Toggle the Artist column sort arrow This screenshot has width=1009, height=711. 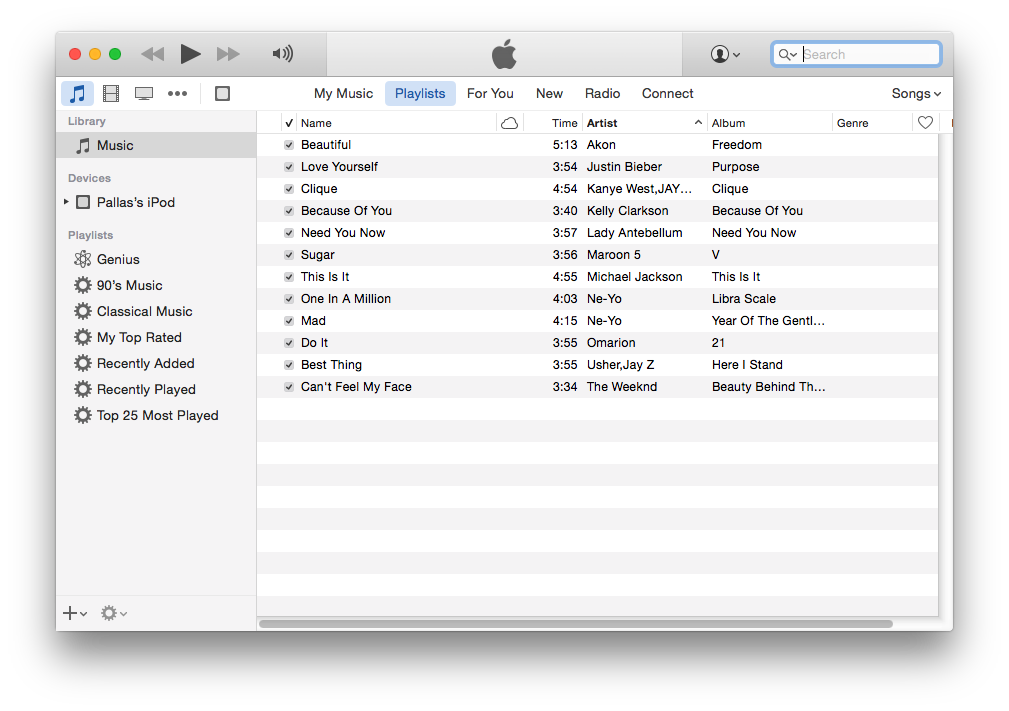pos(698,122)
